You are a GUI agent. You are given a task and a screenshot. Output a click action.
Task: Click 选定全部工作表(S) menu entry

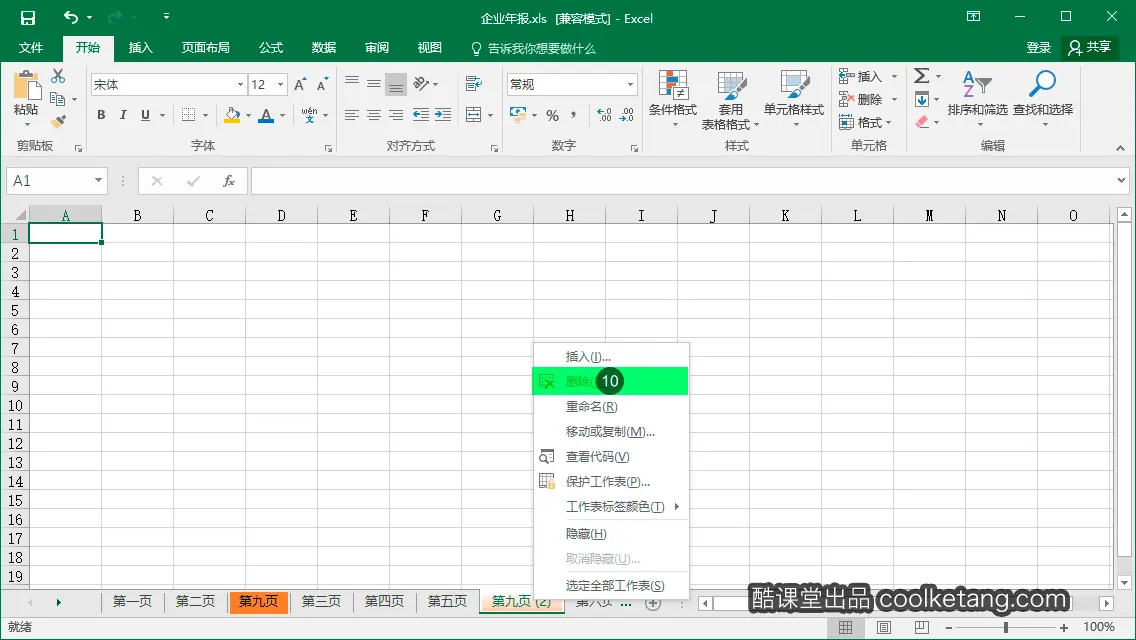click(611, 586)
